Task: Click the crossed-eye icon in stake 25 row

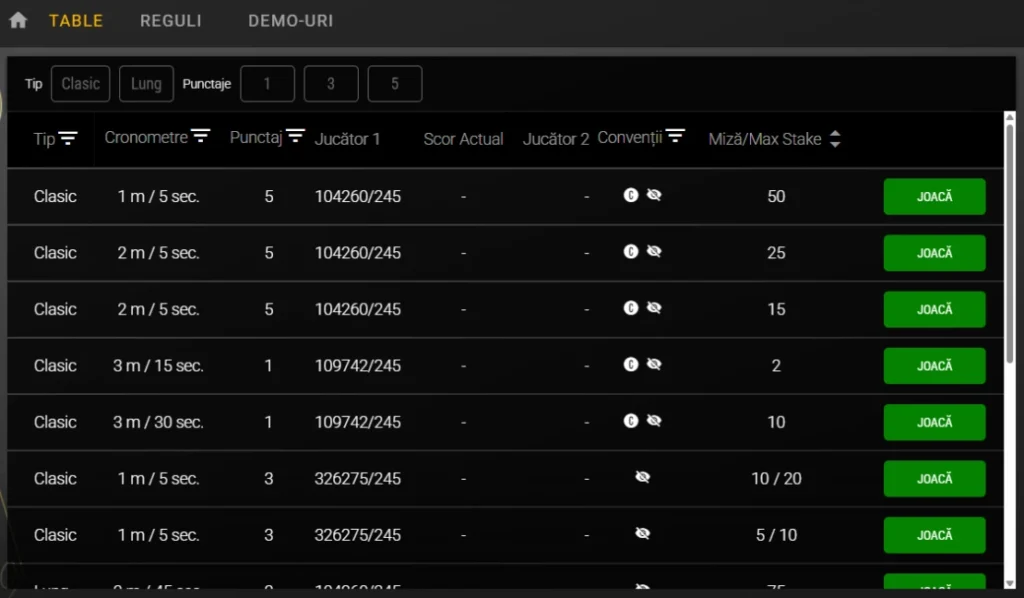Action: coord(654,251)
